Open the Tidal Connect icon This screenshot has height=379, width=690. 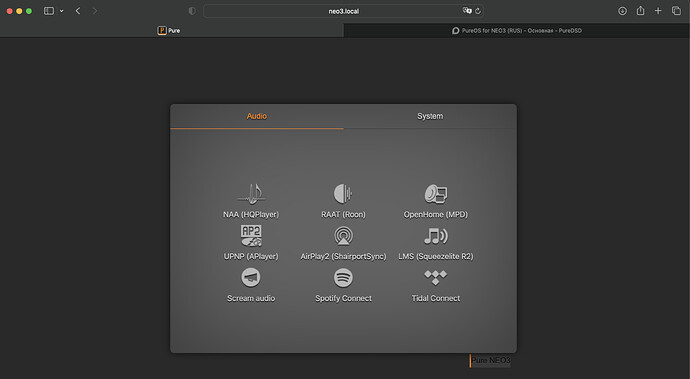(x=436, y=277)
